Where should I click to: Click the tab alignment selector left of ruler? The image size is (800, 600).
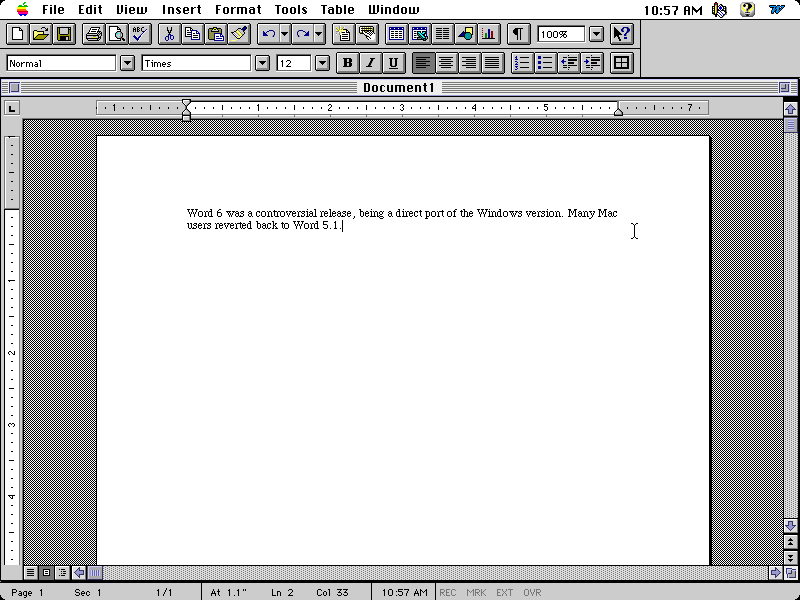point(12,108)
